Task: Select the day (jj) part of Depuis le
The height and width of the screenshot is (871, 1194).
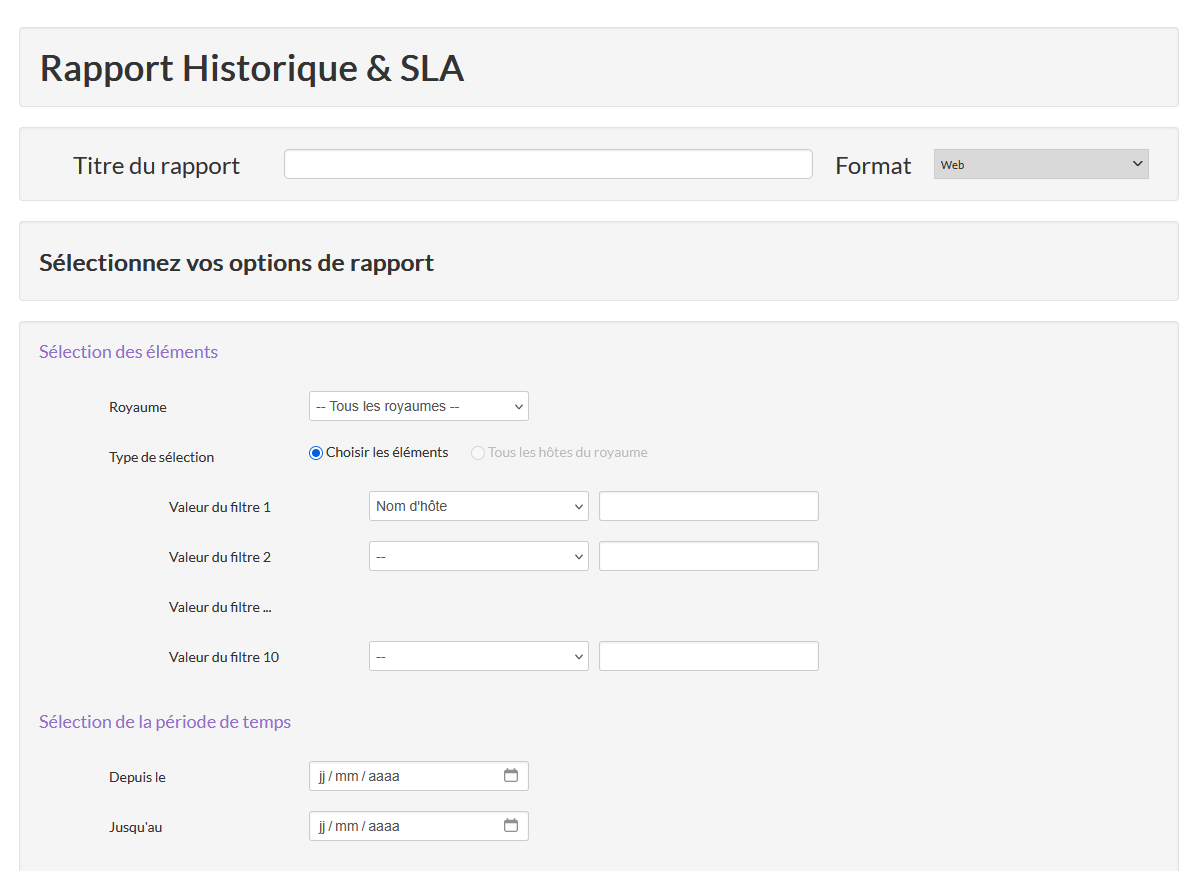Action: pos(322,777)
